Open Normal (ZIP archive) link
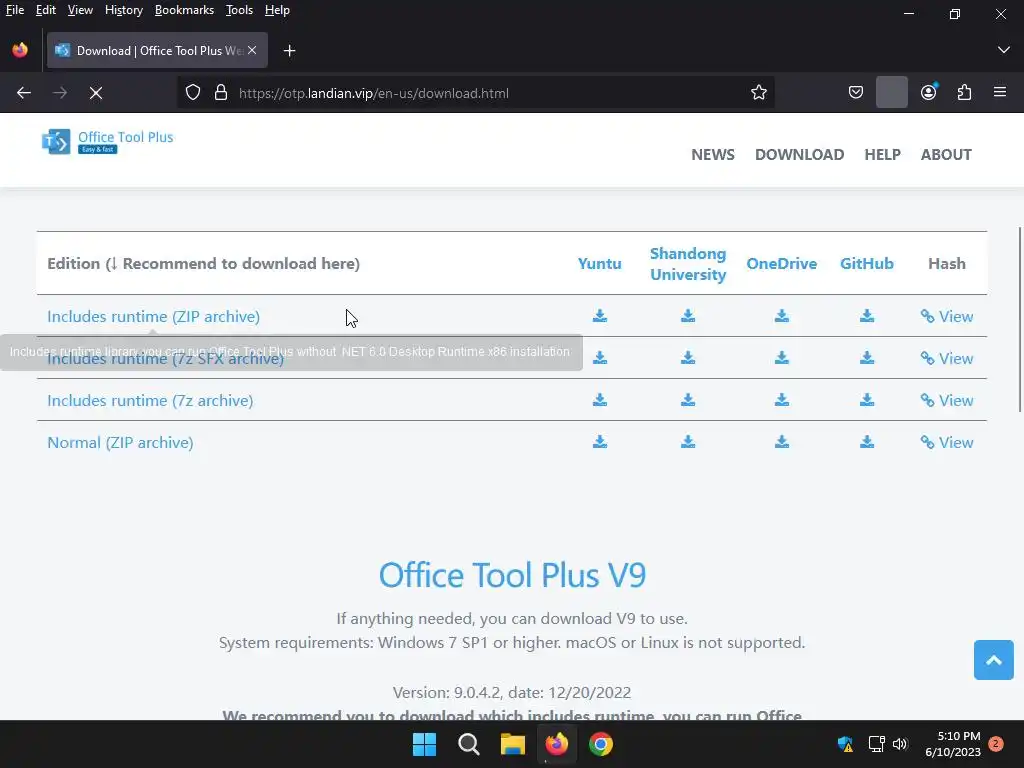Image resolution: width=1024 pixels, height=768 pixels. (120, 442)
